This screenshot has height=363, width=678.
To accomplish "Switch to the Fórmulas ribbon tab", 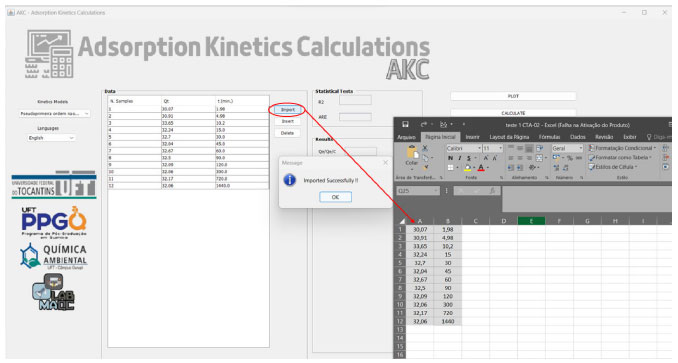I will pyautogui.click(x=549, y=137).
